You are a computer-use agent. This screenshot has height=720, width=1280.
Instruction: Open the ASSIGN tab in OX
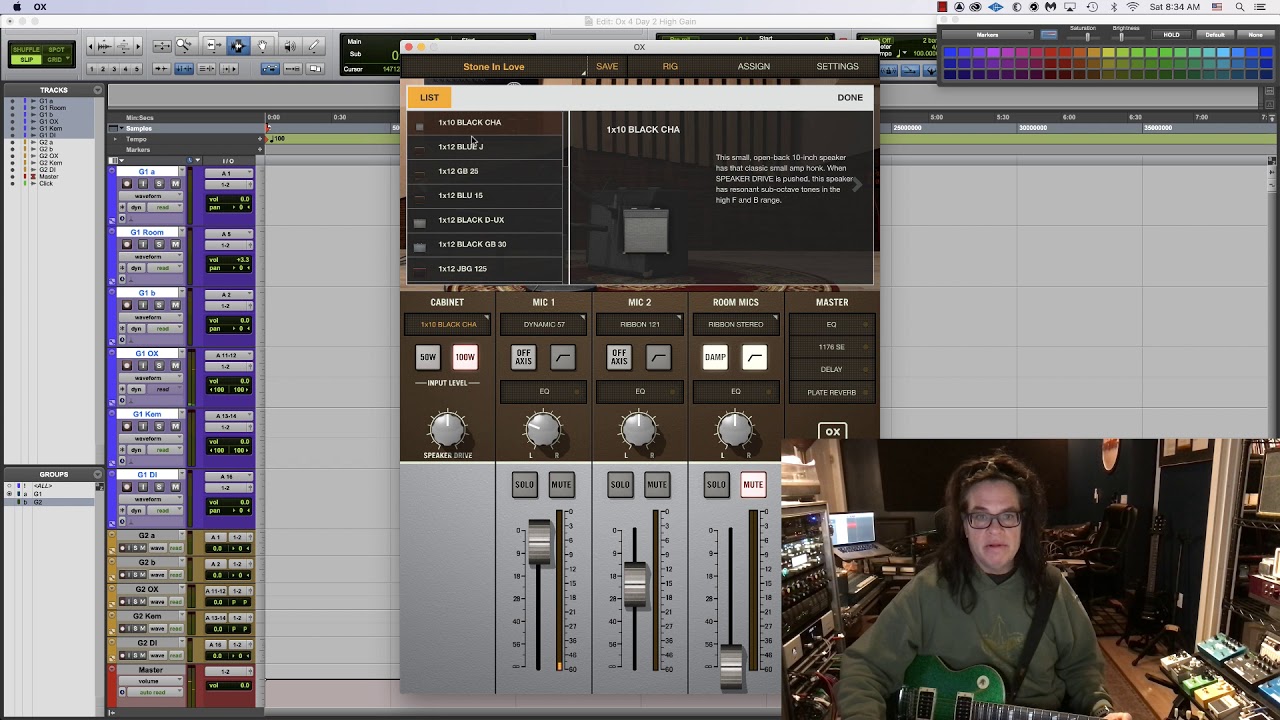[754, 67]
